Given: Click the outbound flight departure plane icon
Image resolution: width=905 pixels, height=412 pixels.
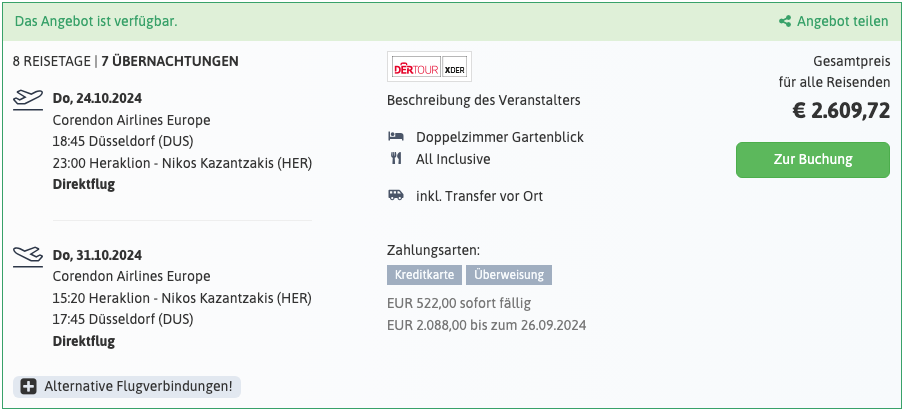Looking at the screenshot, I should [x=28, y=100].
